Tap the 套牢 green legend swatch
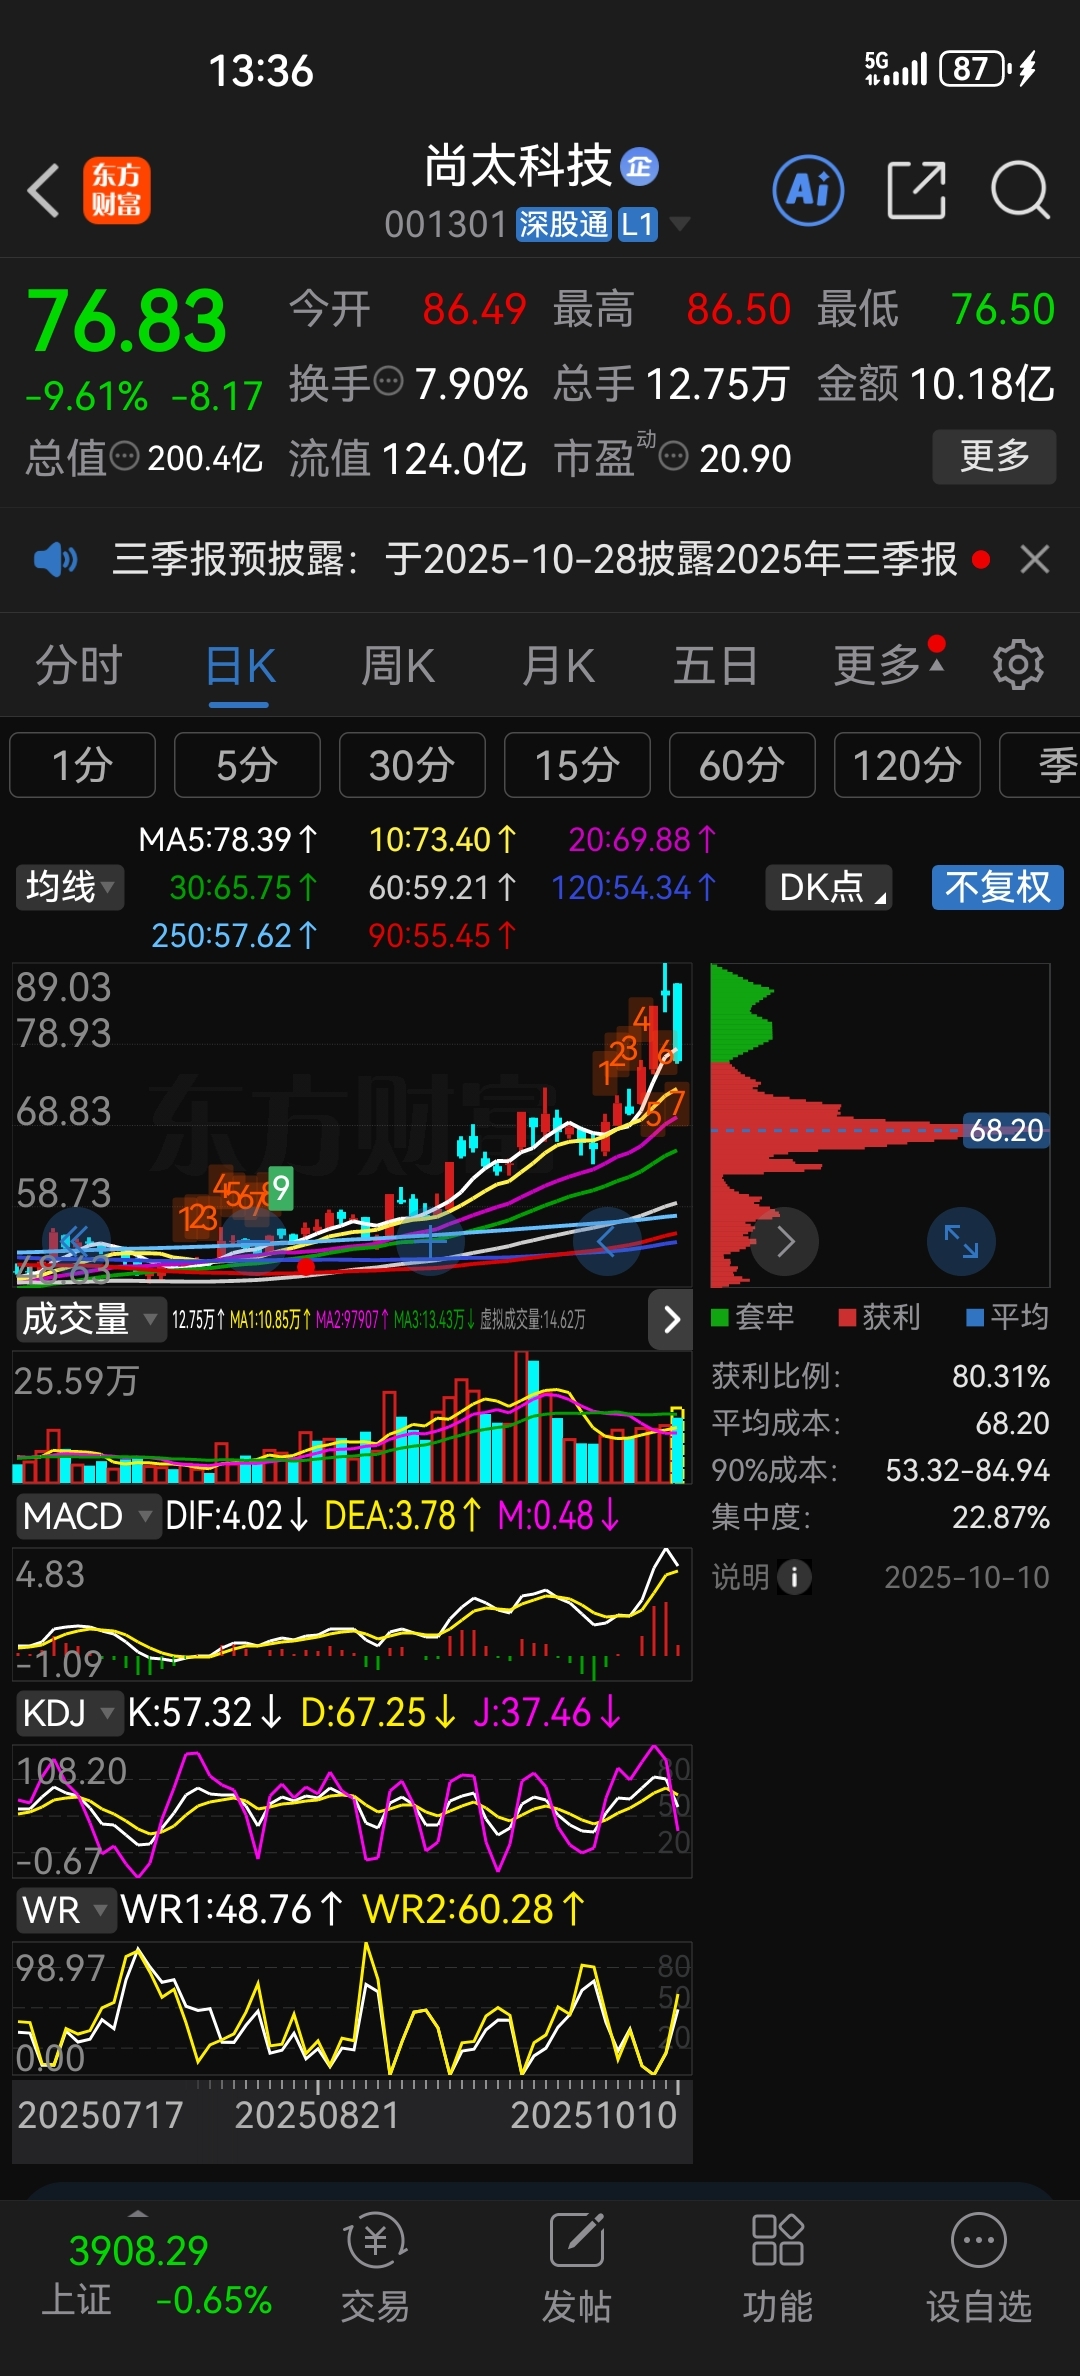 tap(719, 1317)
